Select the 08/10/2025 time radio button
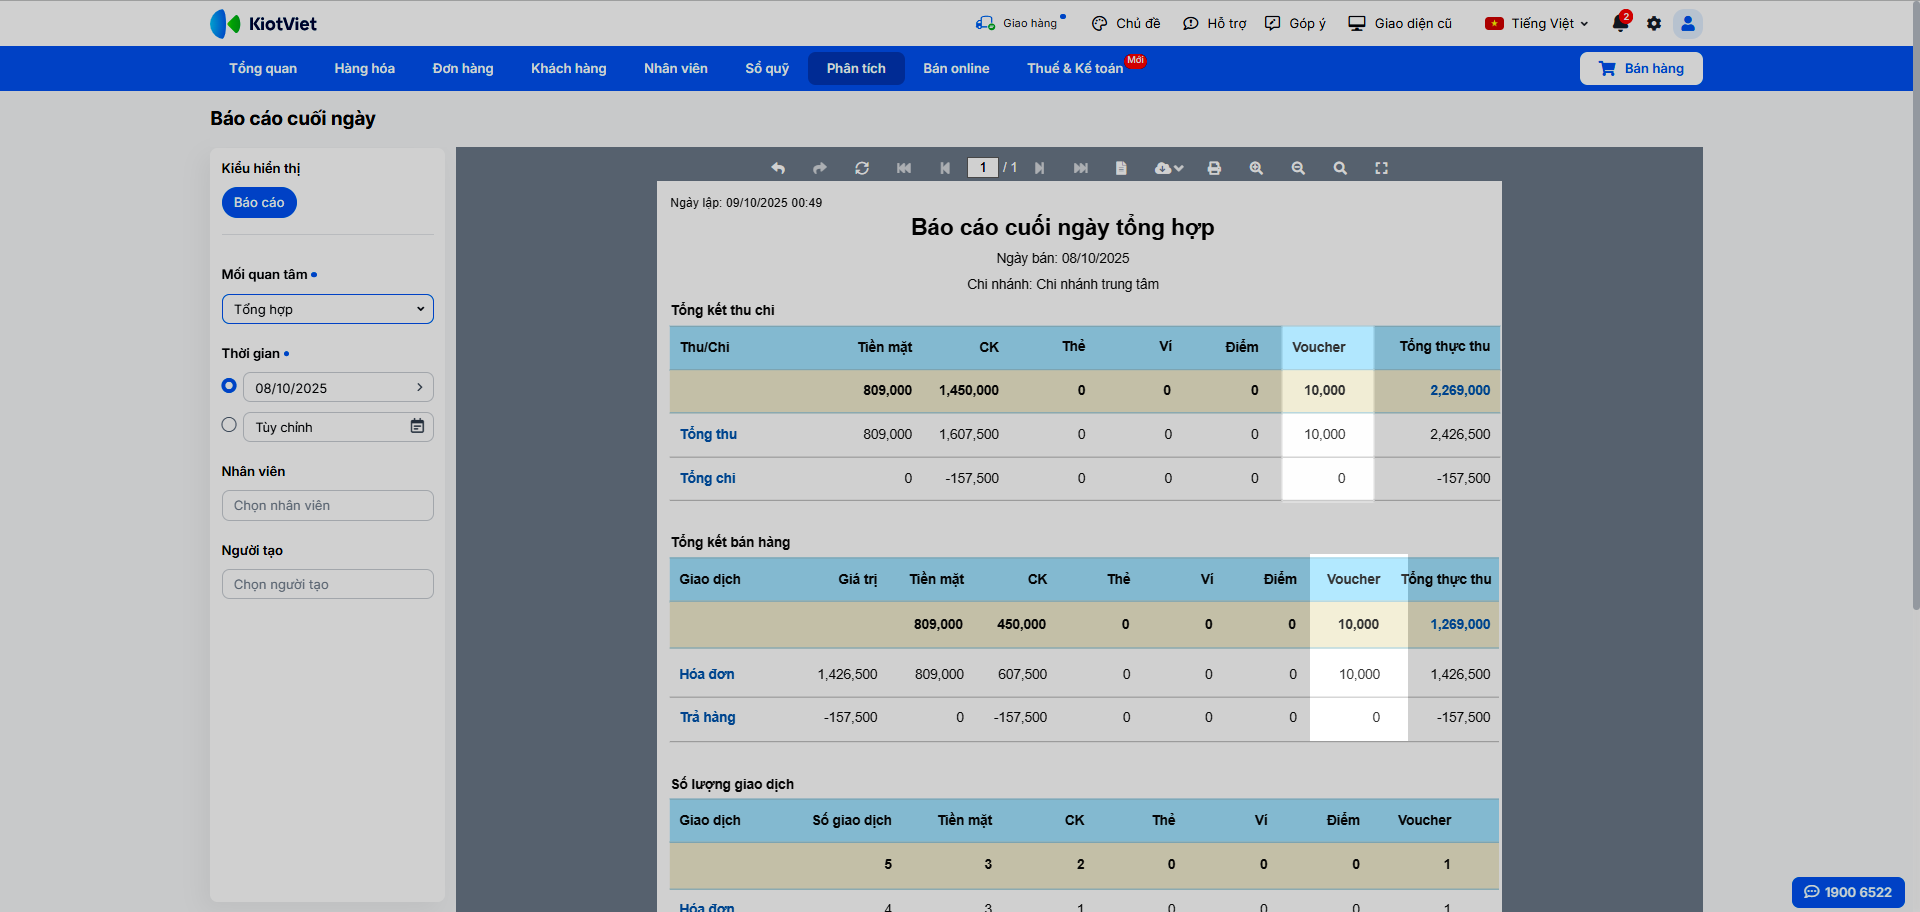Image resolution: width=1920 pixels, height=912 pixels. 229,386
